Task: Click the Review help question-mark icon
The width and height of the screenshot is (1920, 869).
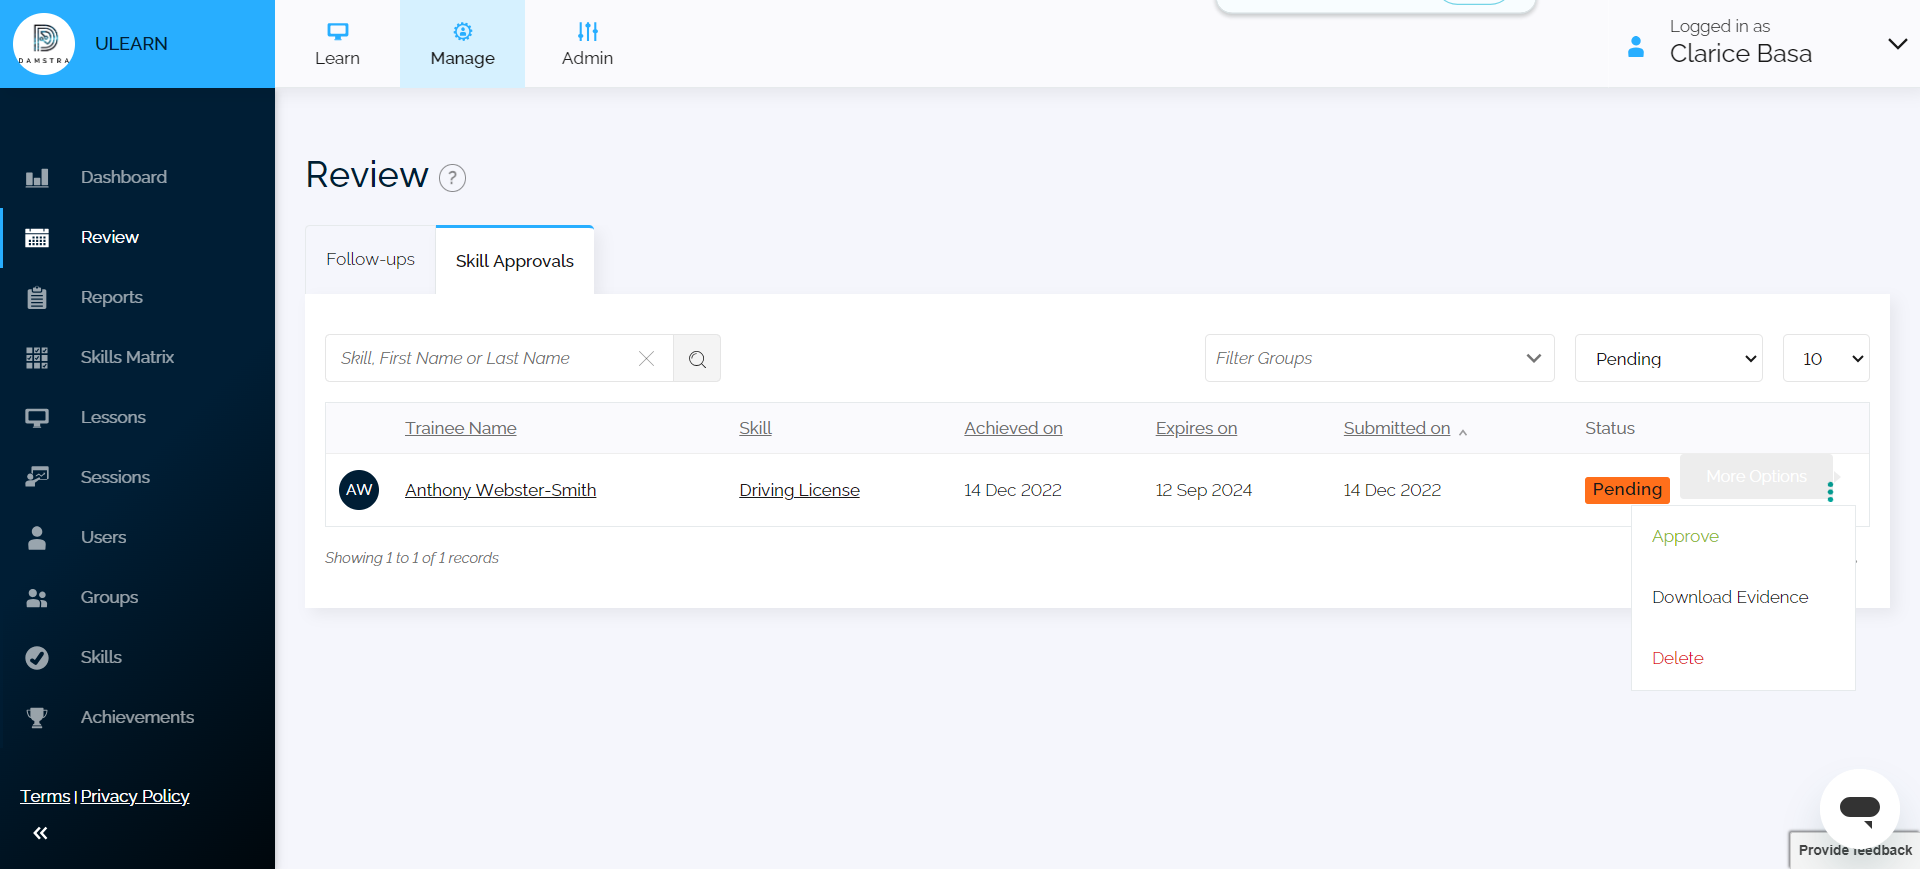Action: pyautogui.click(x=453, y=178)
